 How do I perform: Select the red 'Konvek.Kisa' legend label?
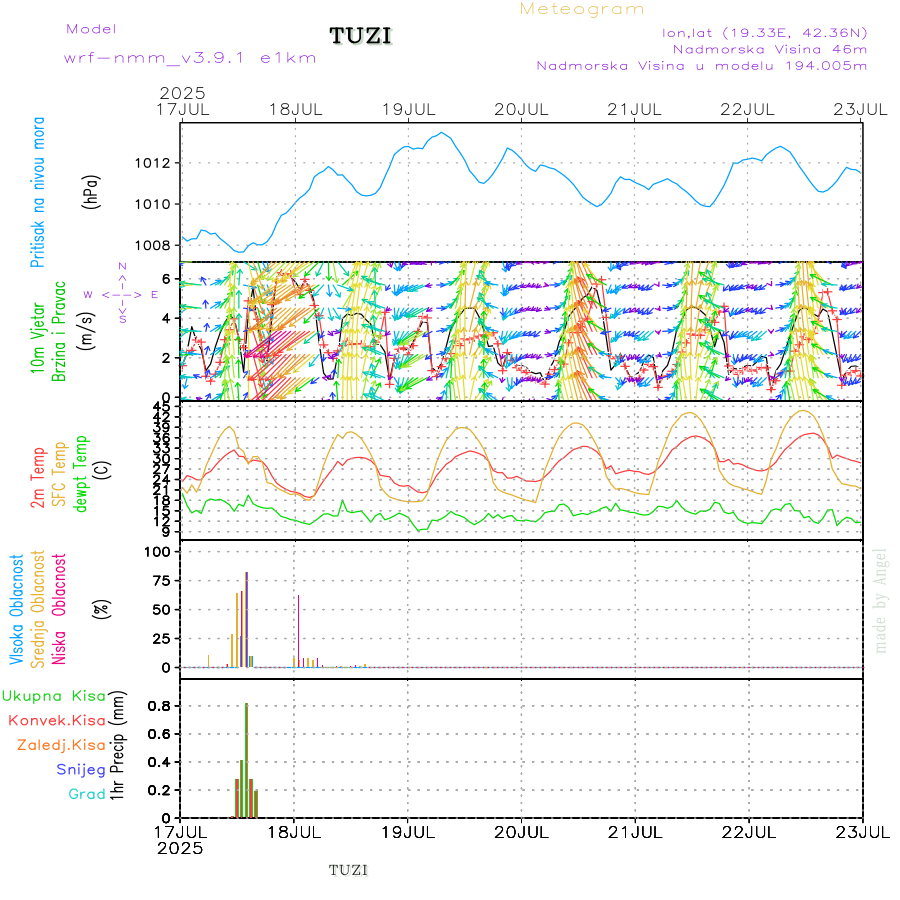pyautogui.click(x=57, y=721)
